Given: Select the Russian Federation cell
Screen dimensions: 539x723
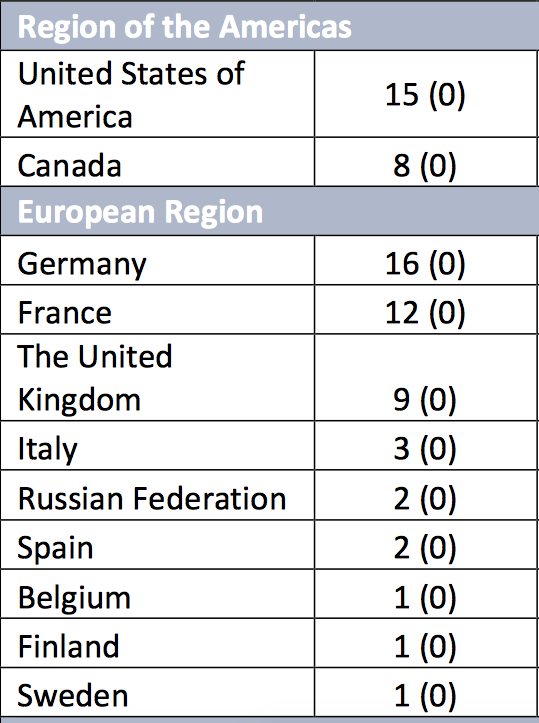Looking at the screenshot, I should [x=157, y=495].
